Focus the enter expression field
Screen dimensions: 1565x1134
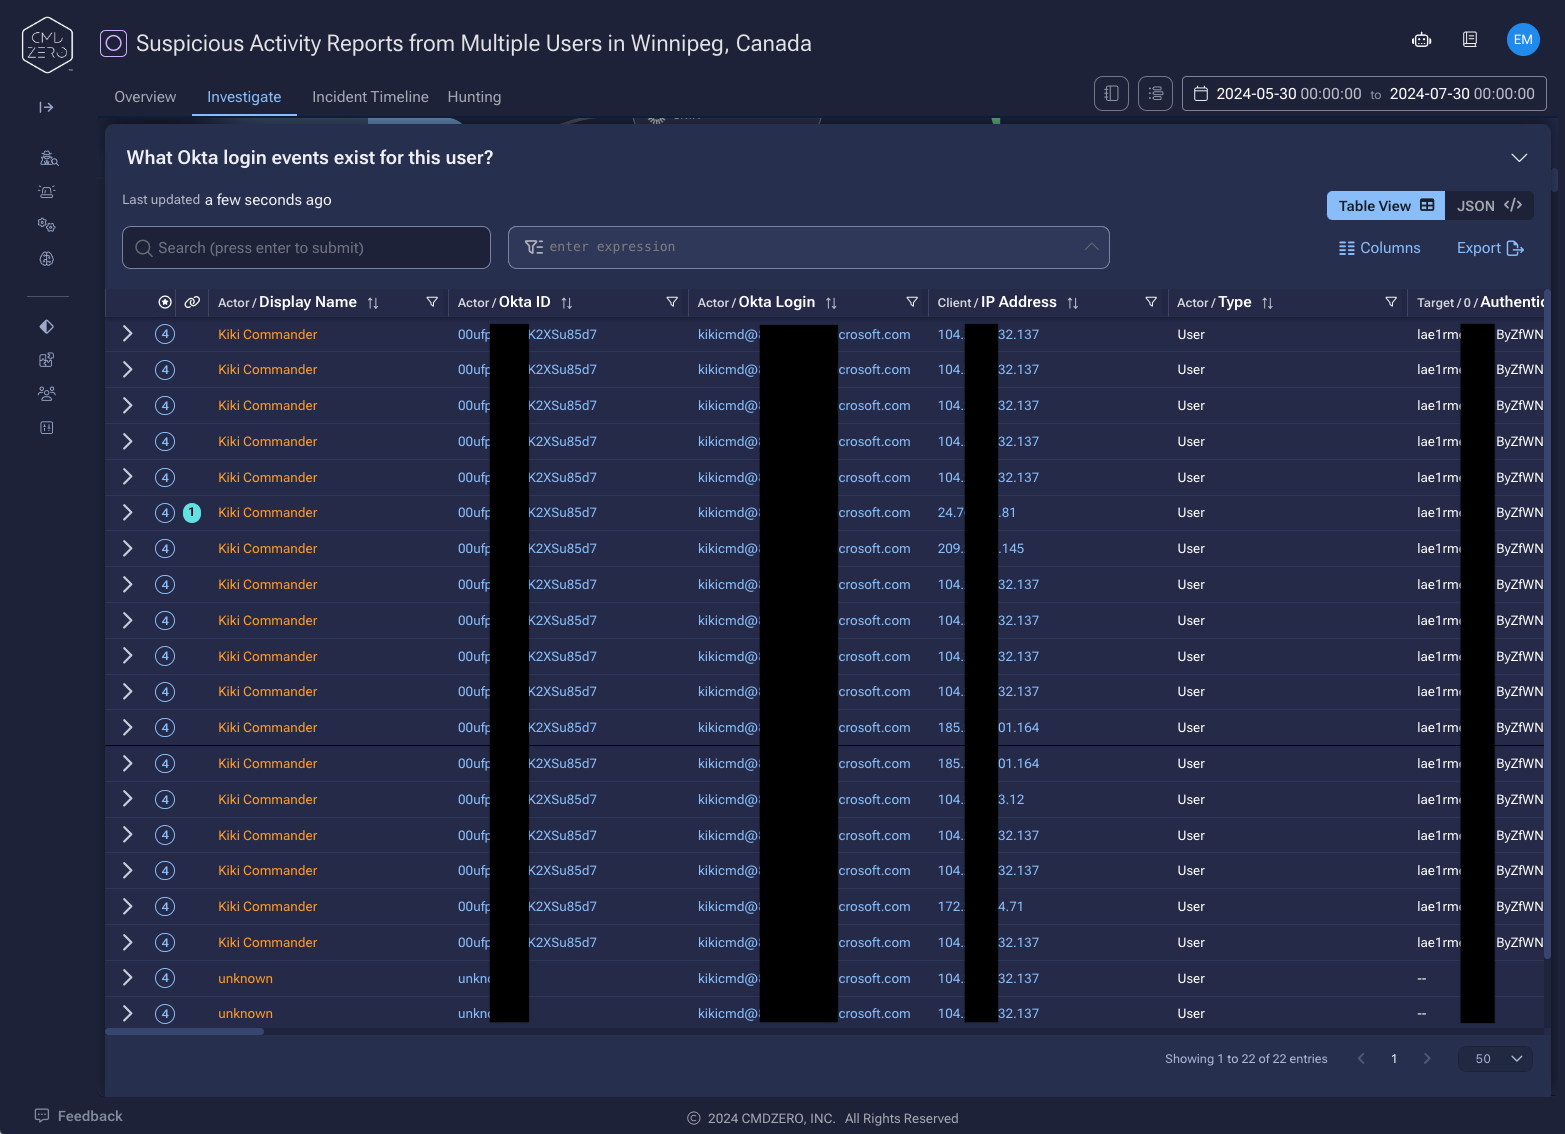click(809, 247)
